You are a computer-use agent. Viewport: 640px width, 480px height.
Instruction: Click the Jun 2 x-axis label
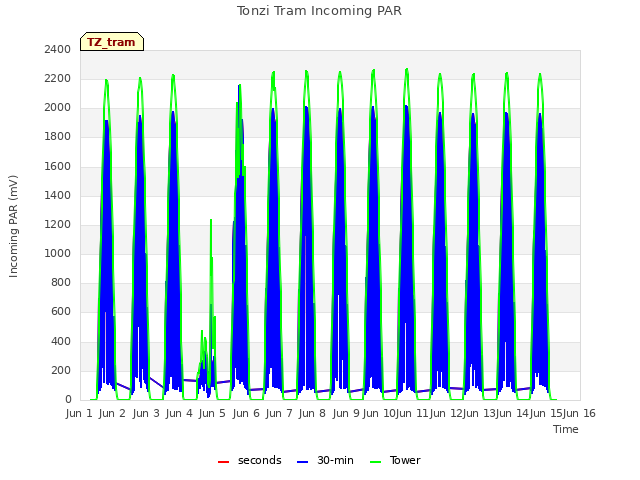(112, 413)
